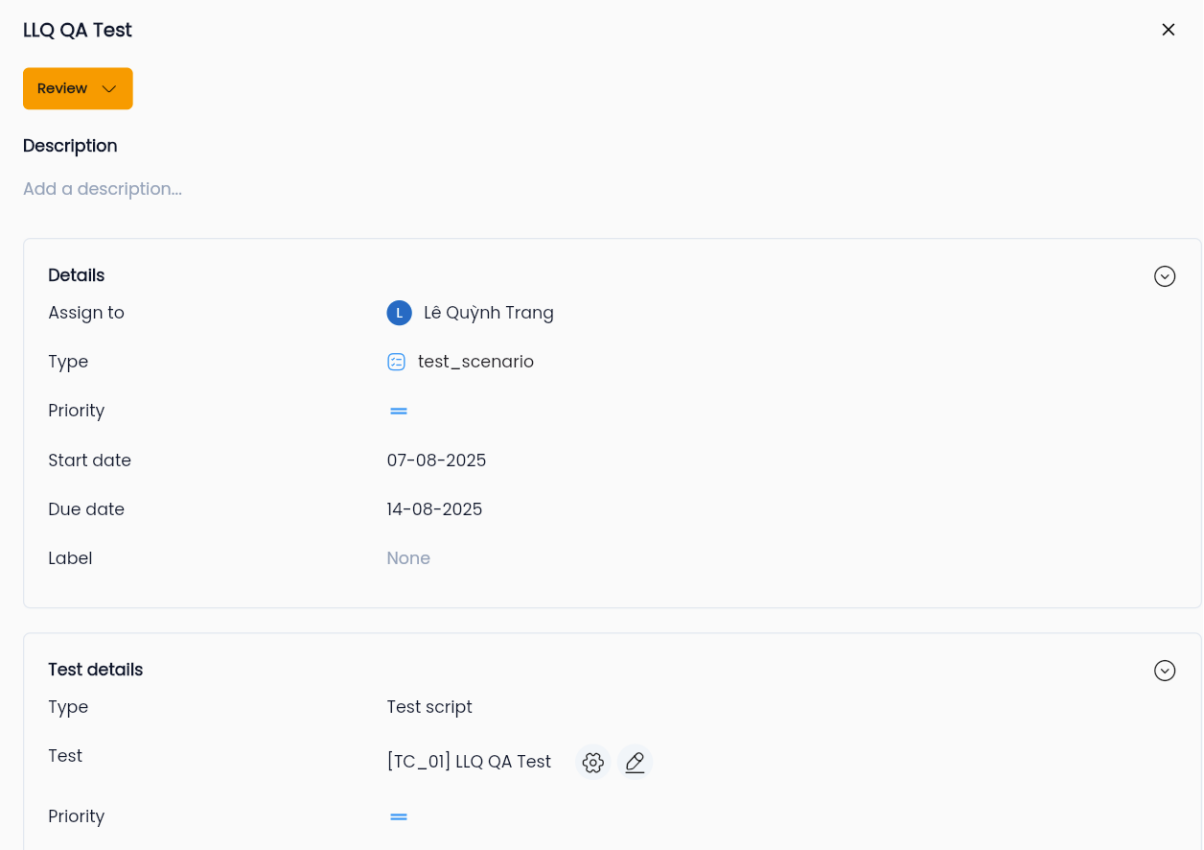Click the priority icon under Test details
The height and width of the screenshot is (850, 1204).
pyautogui.click(x=399, y=817)
